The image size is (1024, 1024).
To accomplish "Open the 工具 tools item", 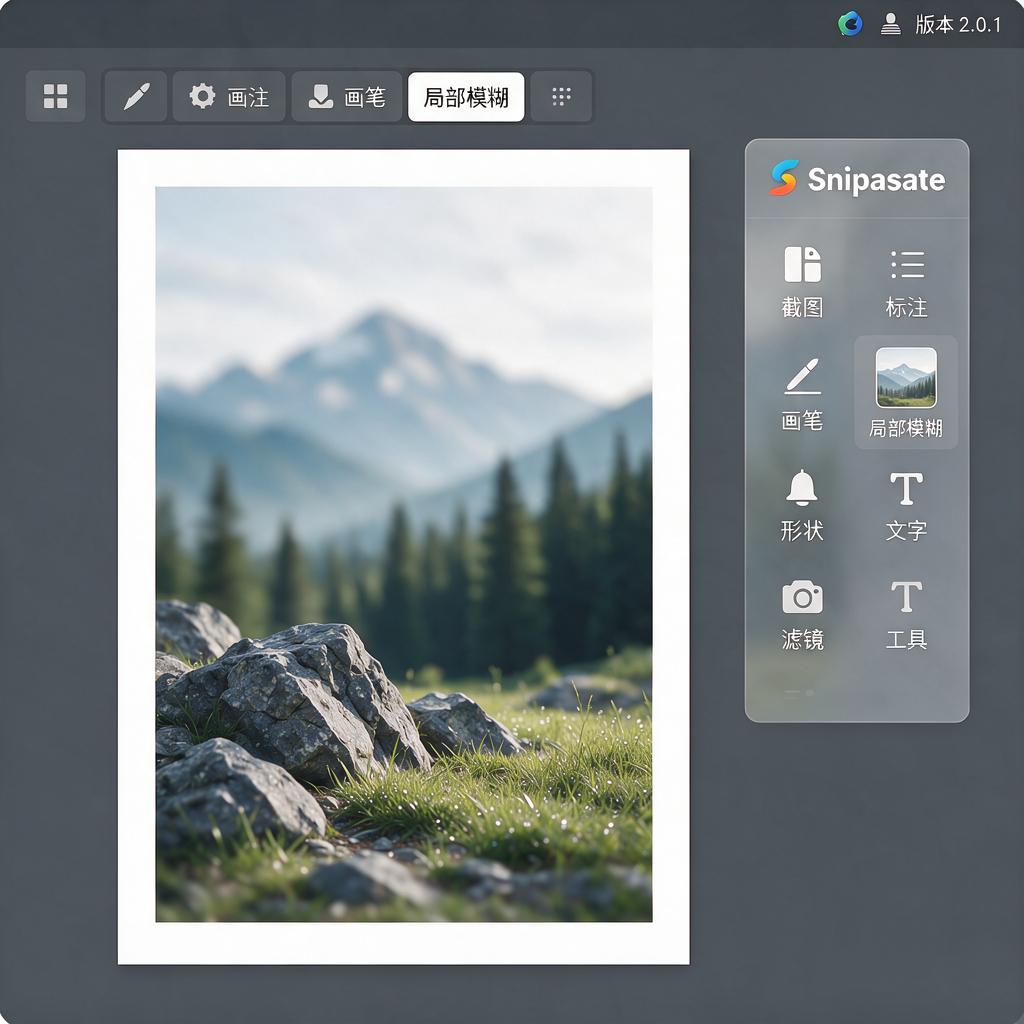I will click(x=906, y=614).
